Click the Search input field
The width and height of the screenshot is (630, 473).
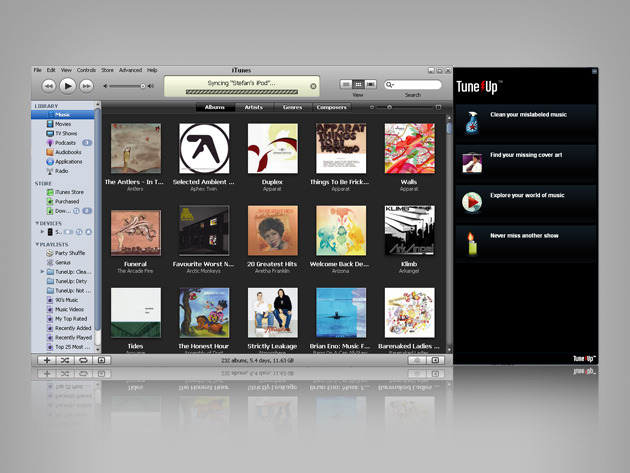coord(417,85)
